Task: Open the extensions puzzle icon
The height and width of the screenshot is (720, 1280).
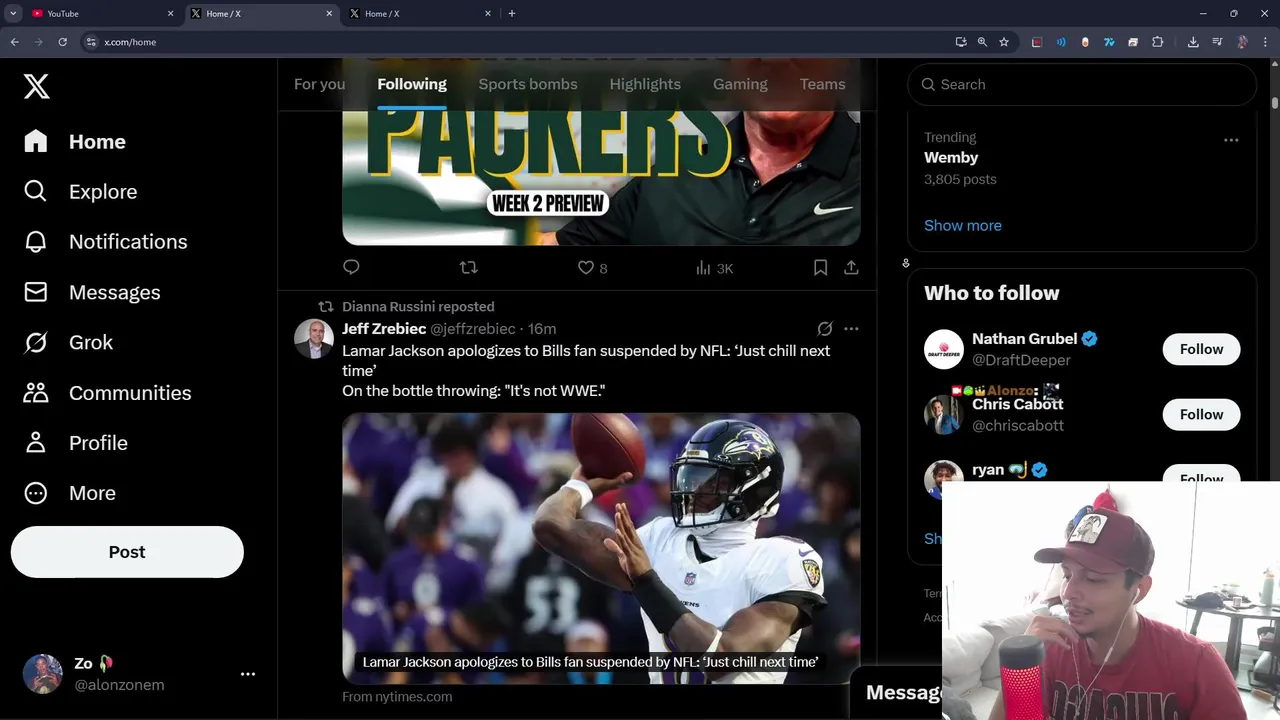Action: (1157, 42)
